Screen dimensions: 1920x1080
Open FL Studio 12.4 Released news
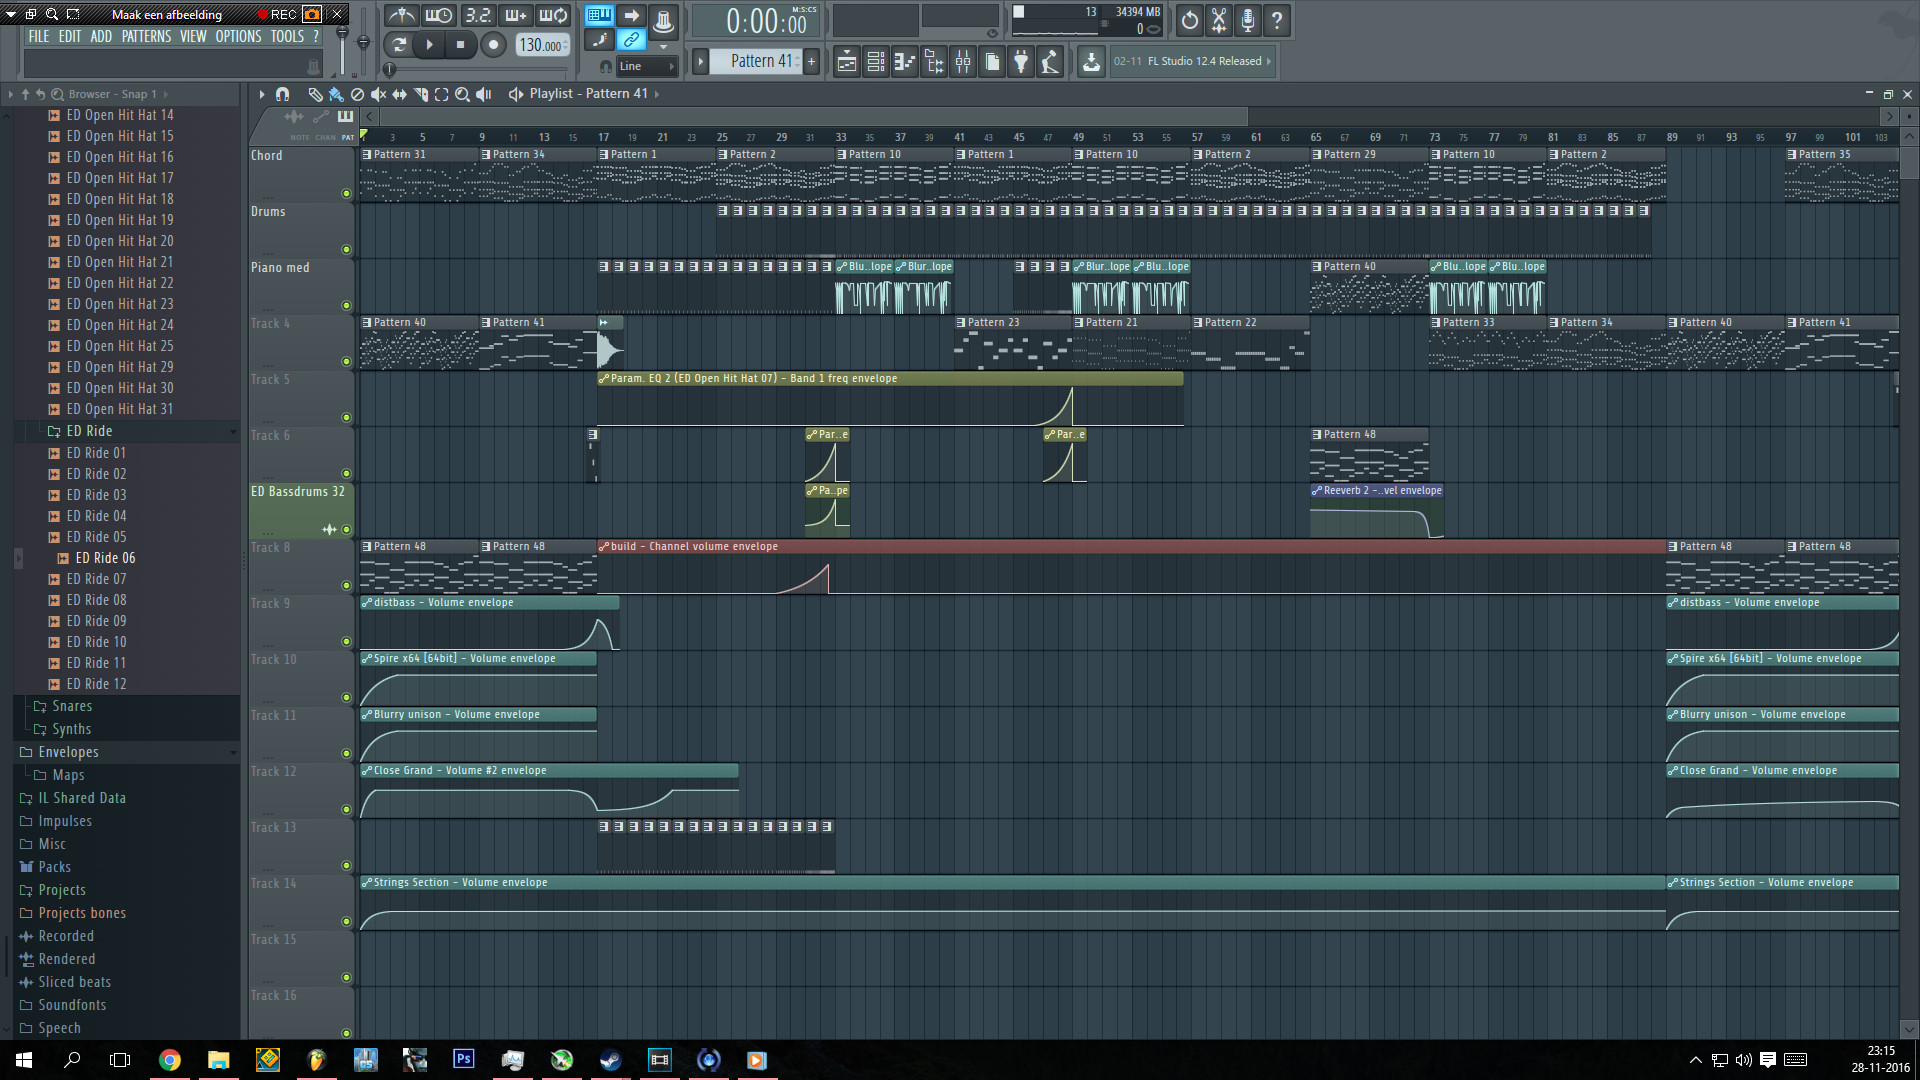point(1193,62)
